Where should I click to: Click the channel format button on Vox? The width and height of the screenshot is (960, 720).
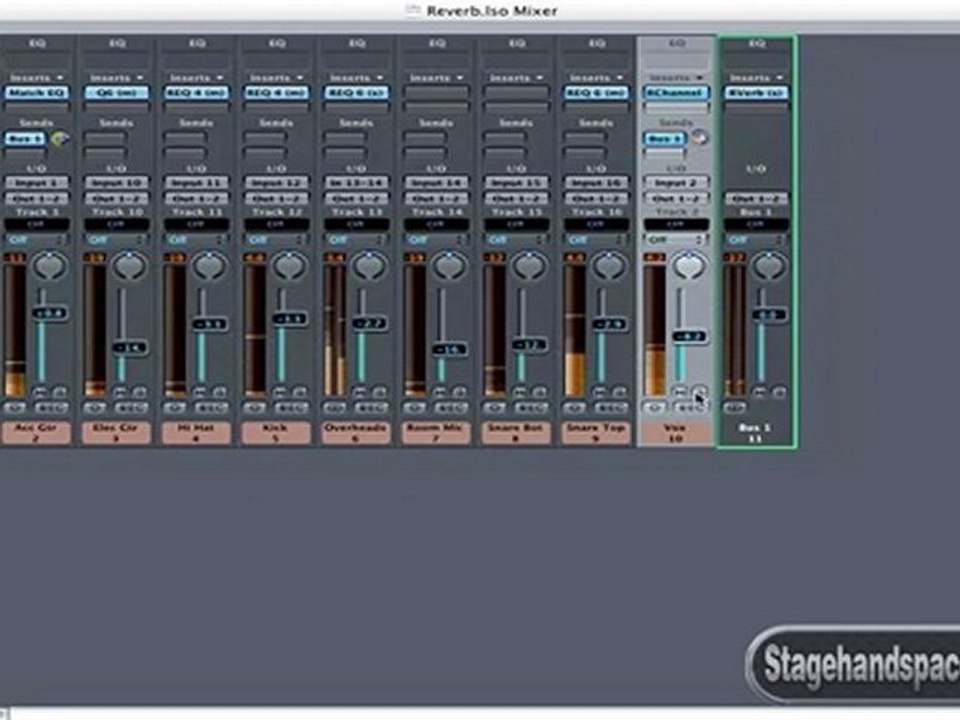[x=654, y=407]
